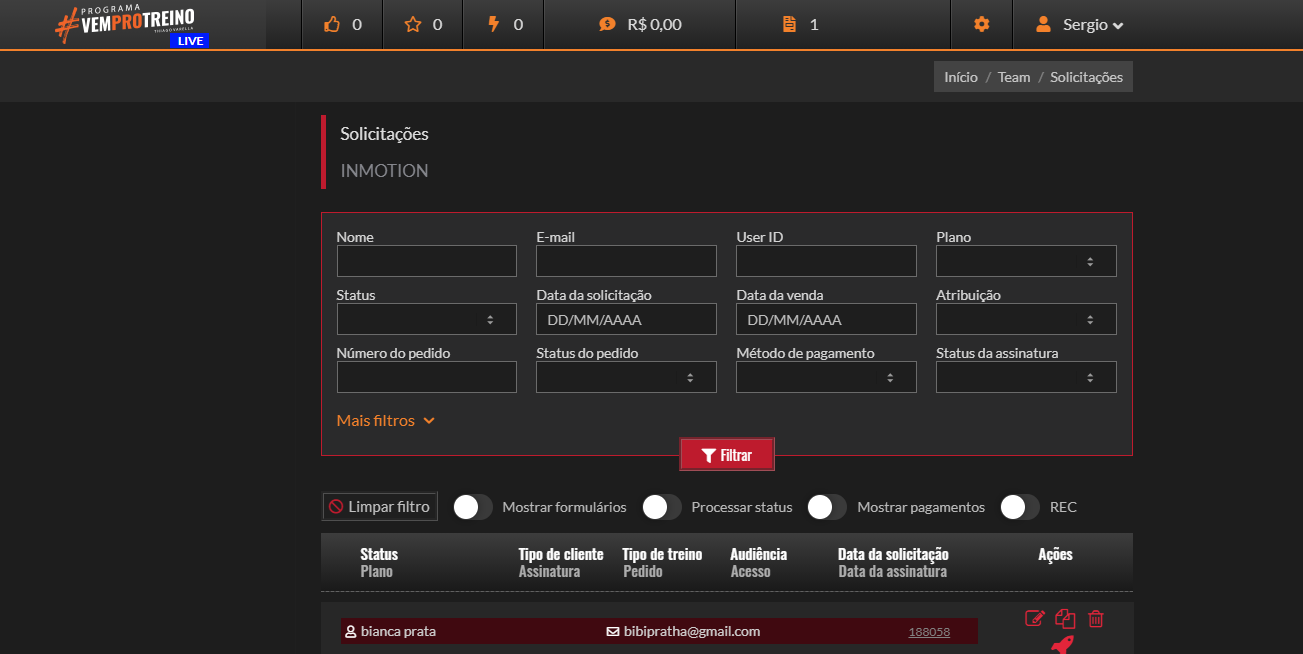Delete bianca prata request with trash icon
The height and width of the screenshot is (654, 1303).
[x=1096, y=619]
